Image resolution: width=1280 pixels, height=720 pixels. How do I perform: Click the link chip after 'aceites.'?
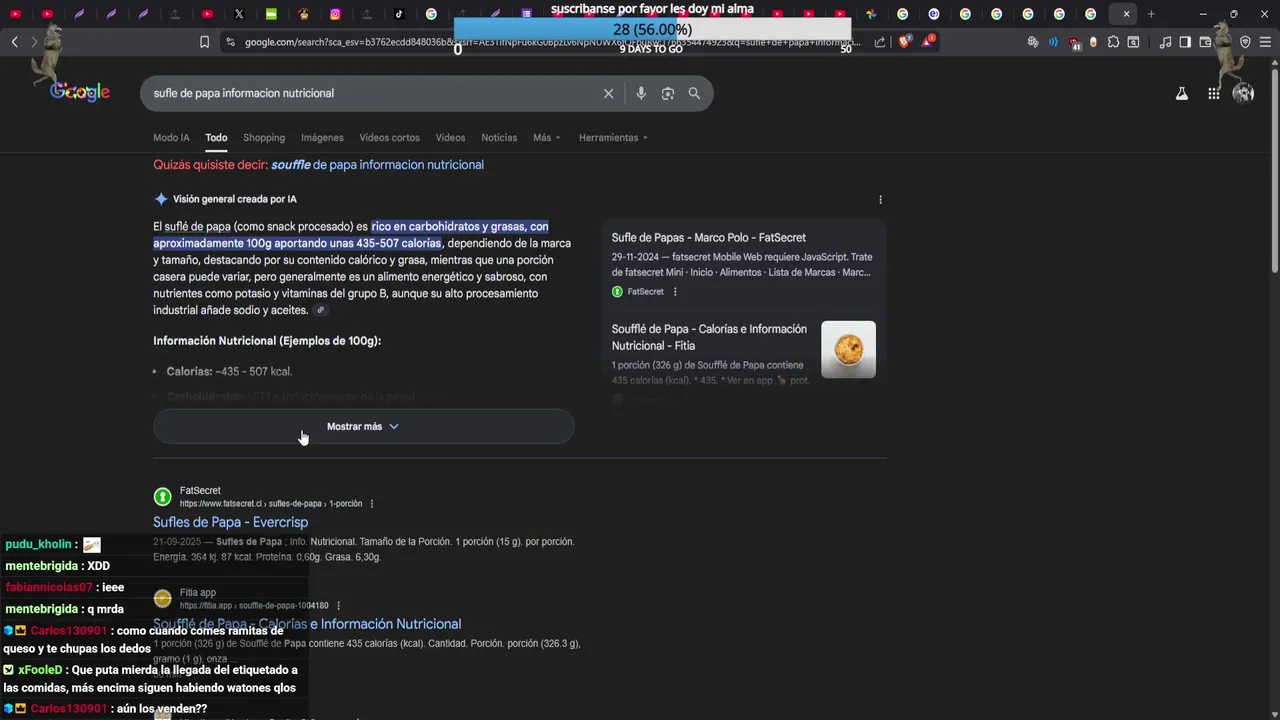320,310
